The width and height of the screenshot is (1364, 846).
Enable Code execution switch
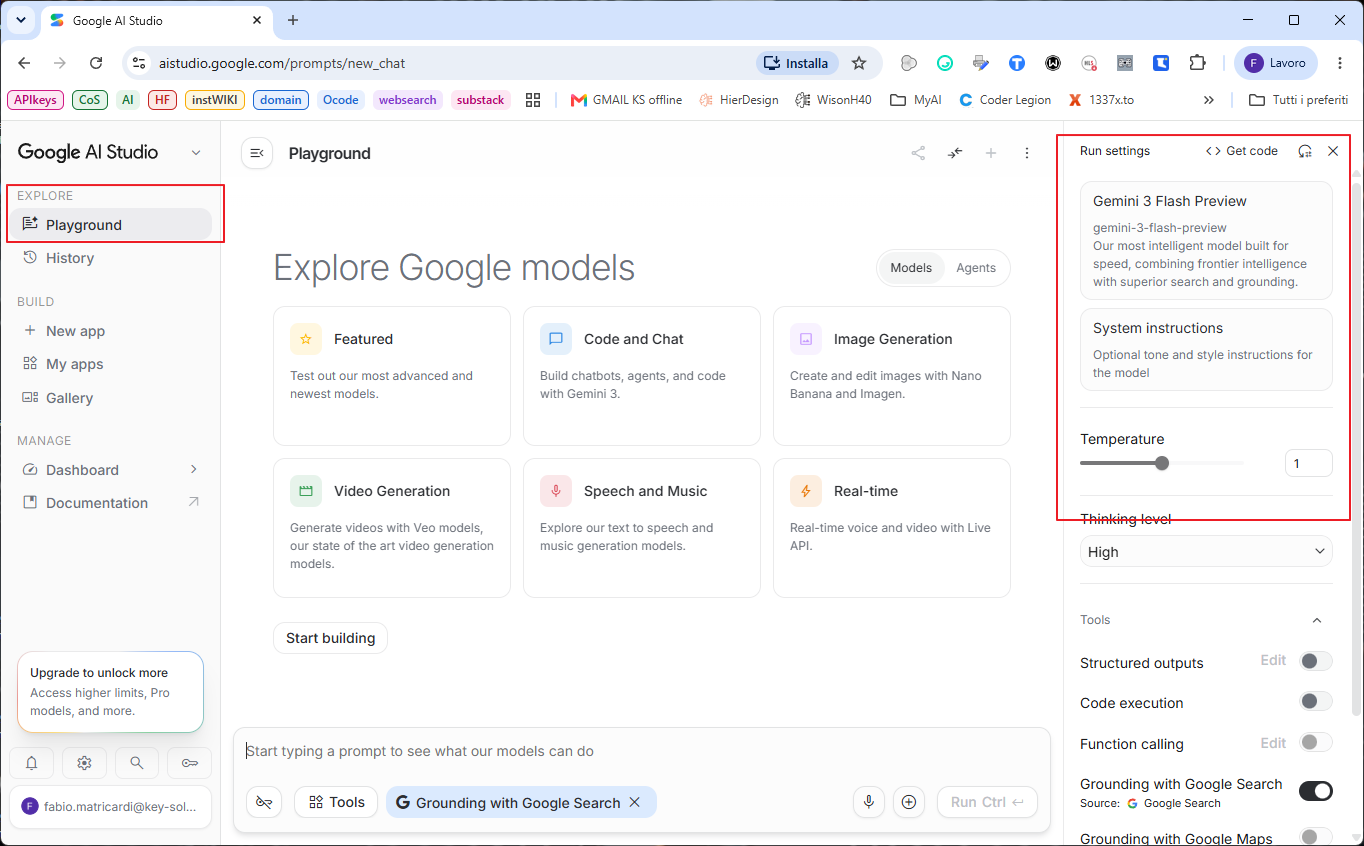point(1316,702)
